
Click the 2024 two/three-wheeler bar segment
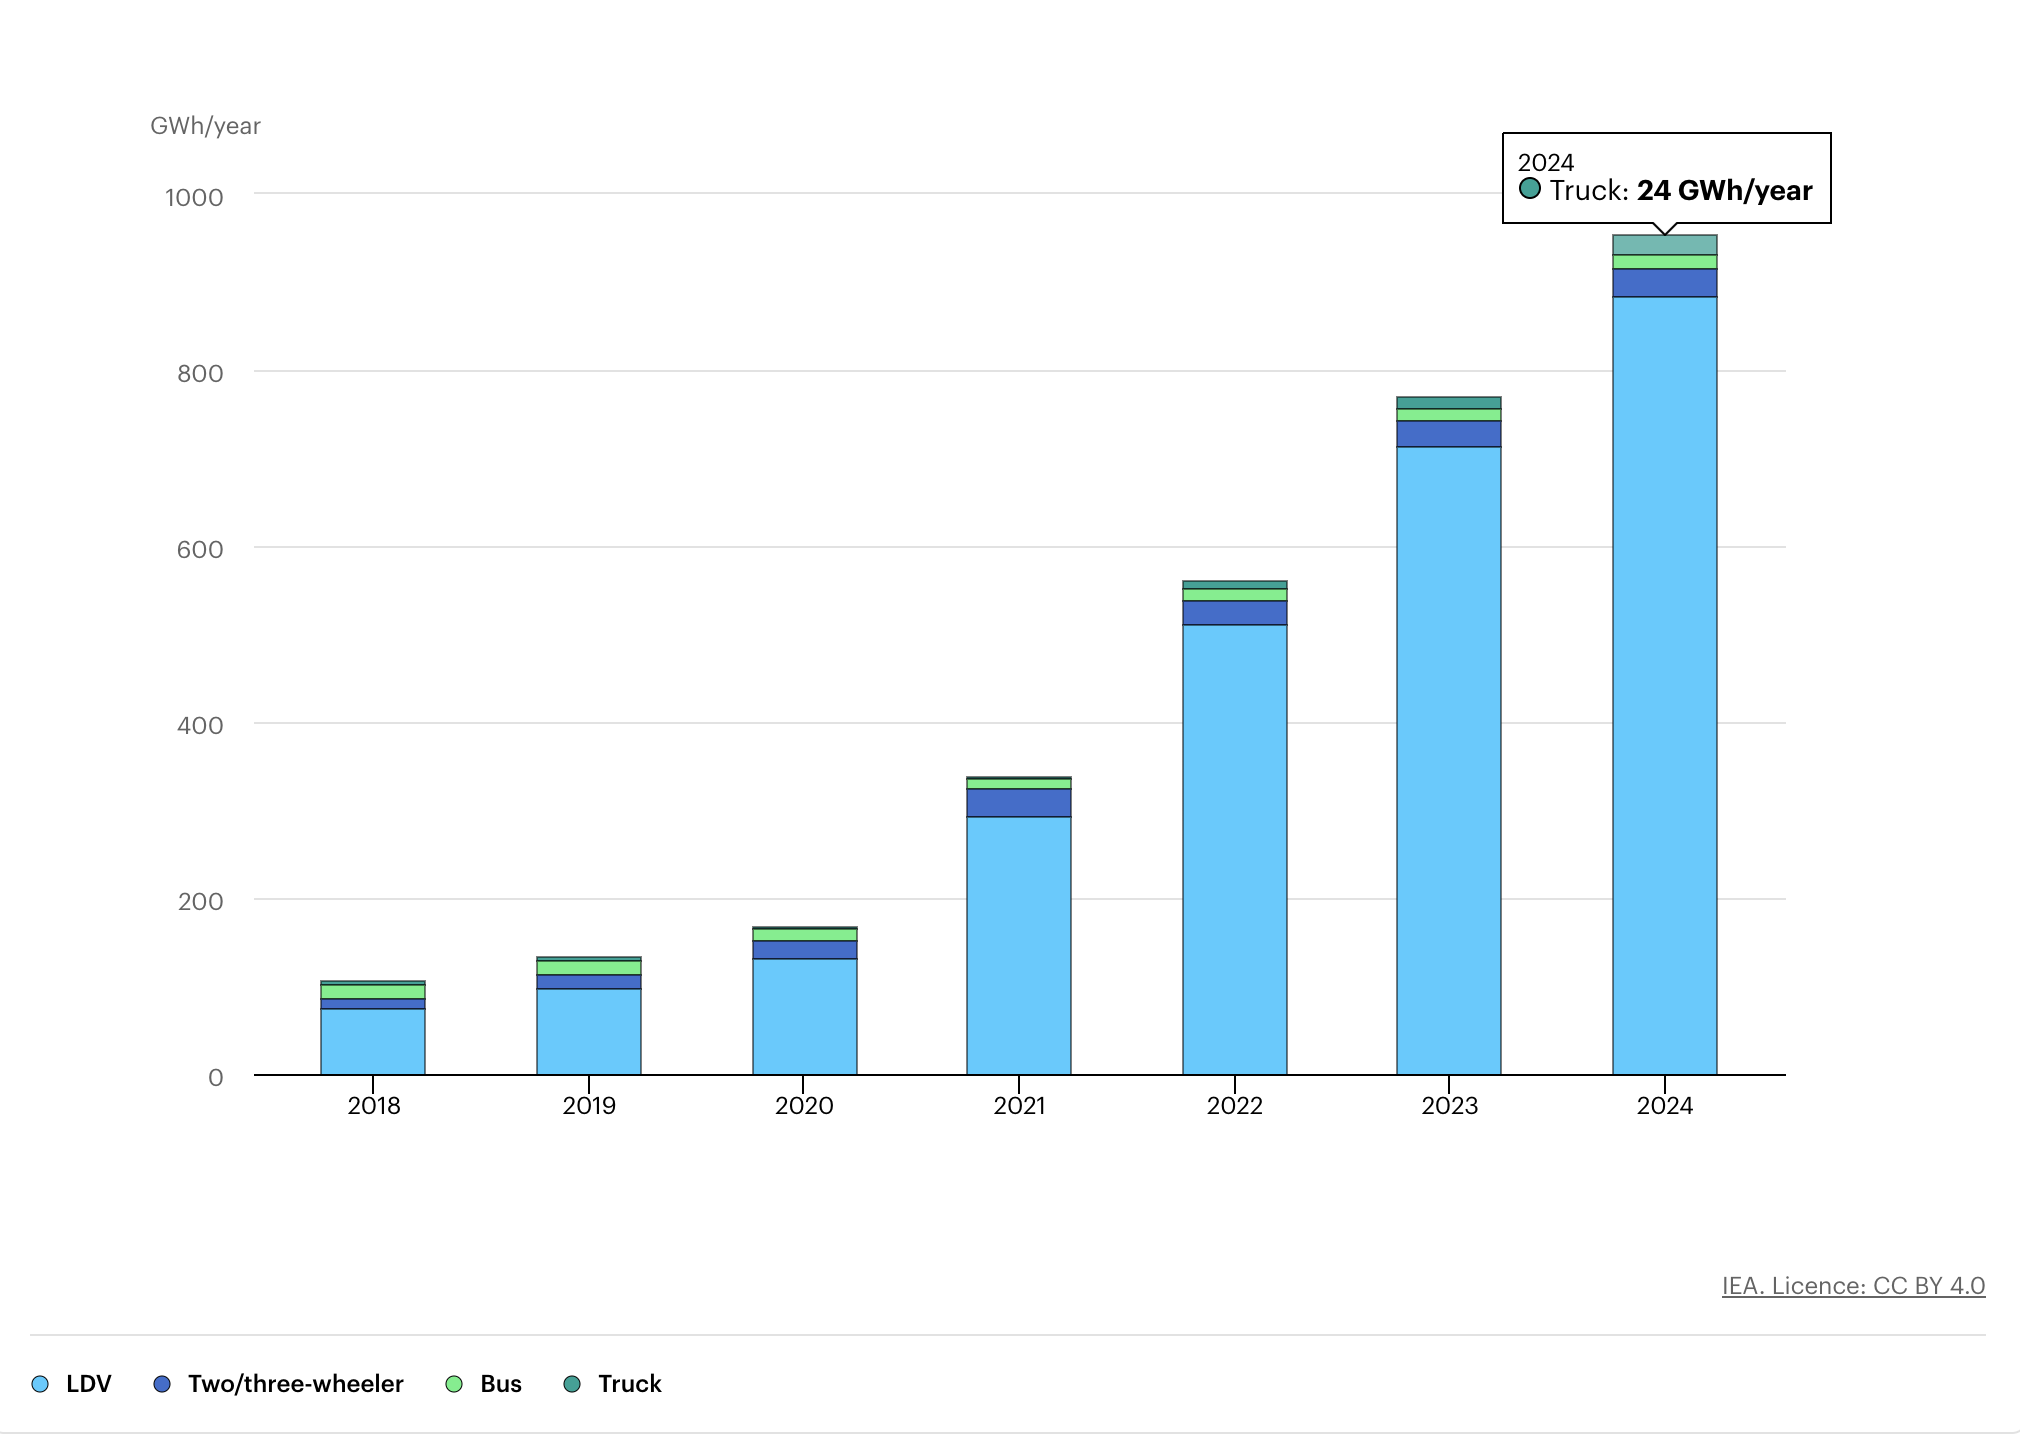pyautogui.click(x=1664, y=283)
